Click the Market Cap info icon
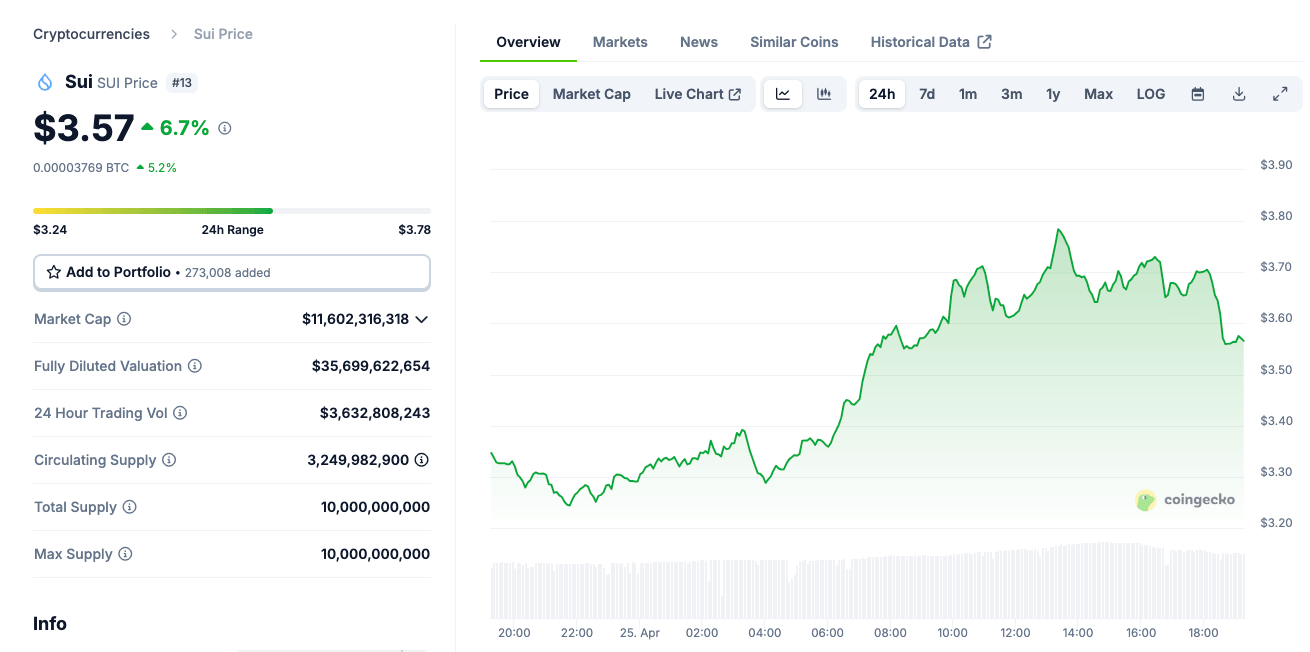The image size is (1310, 652). click(124, 319)
